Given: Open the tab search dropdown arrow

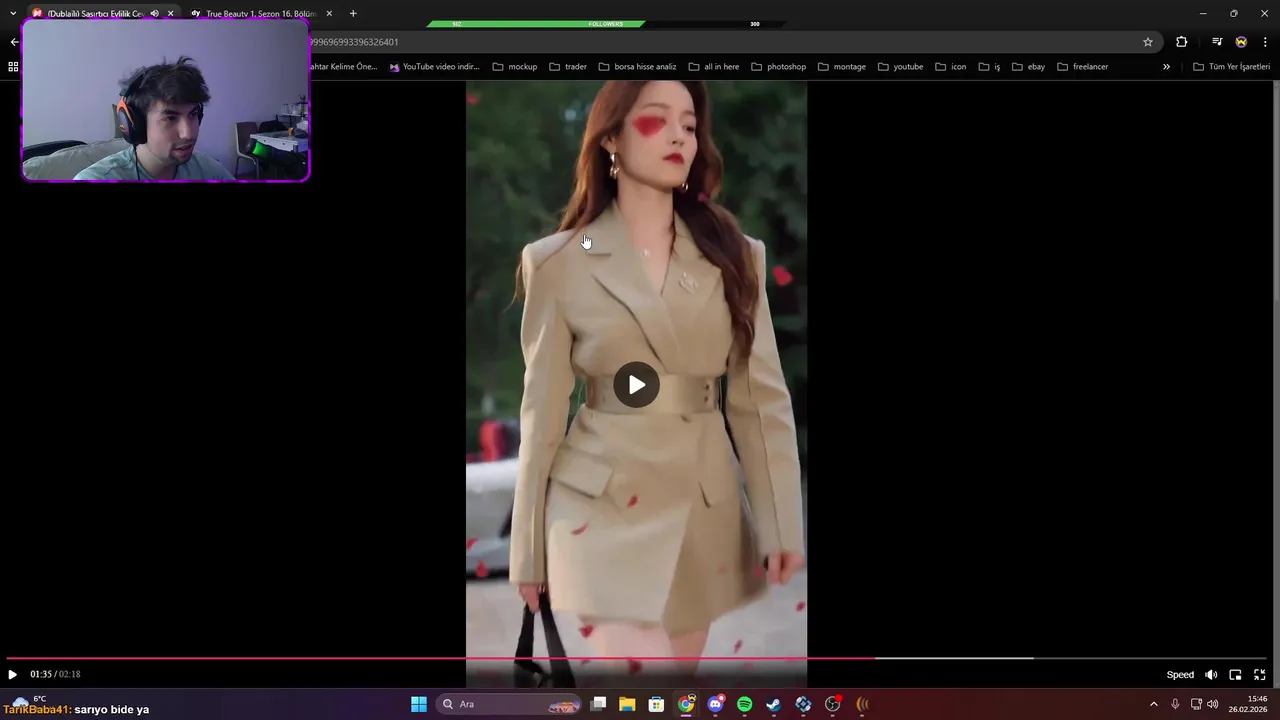Looking at the screenshot, I should tap(12, 14).
